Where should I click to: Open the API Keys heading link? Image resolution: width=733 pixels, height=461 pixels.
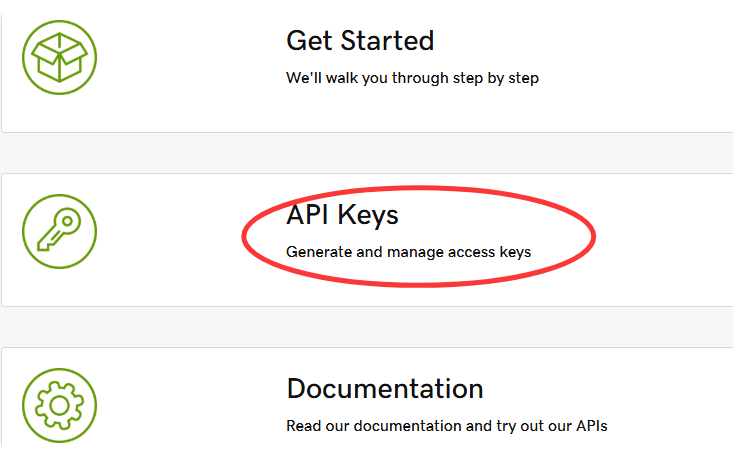point(342,215)
